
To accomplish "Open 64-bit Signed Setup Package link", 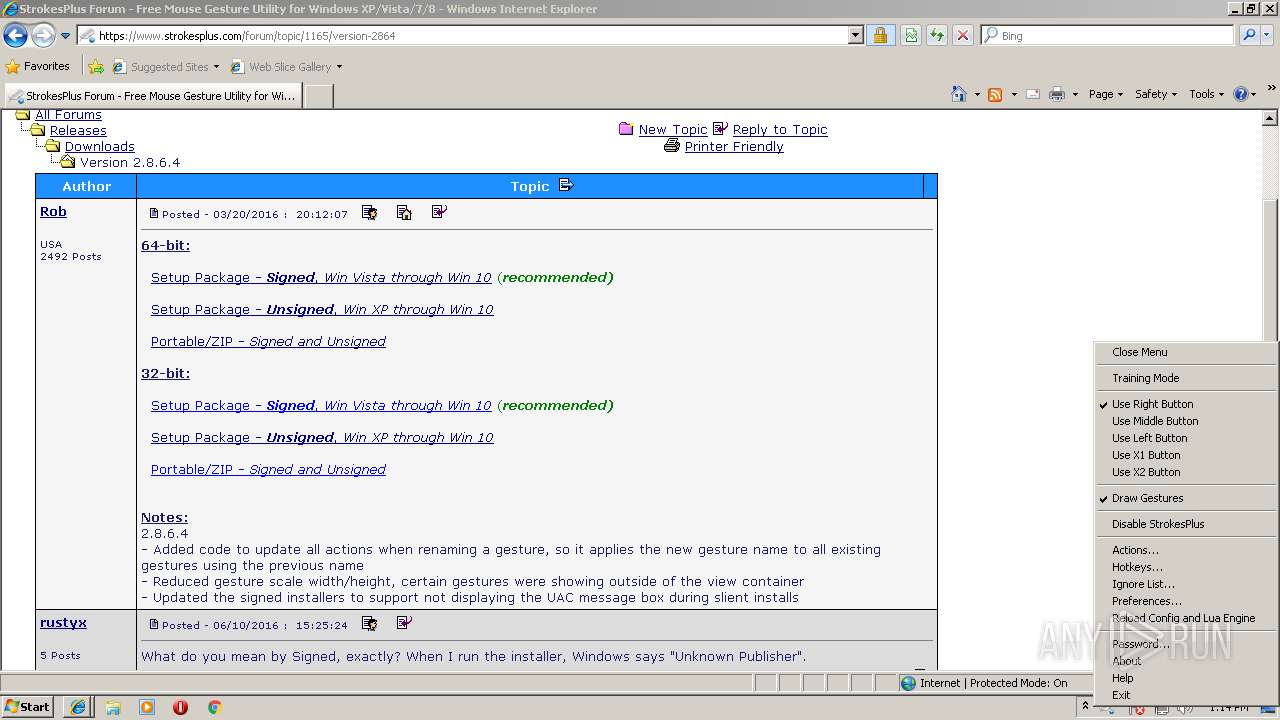I will [x=321, y=277].
